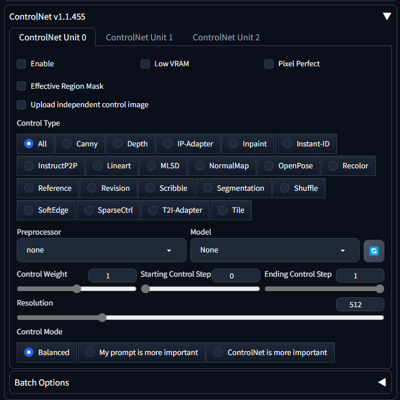Select the Scribble control type
The image size is (400, 400).
point(166,188)
